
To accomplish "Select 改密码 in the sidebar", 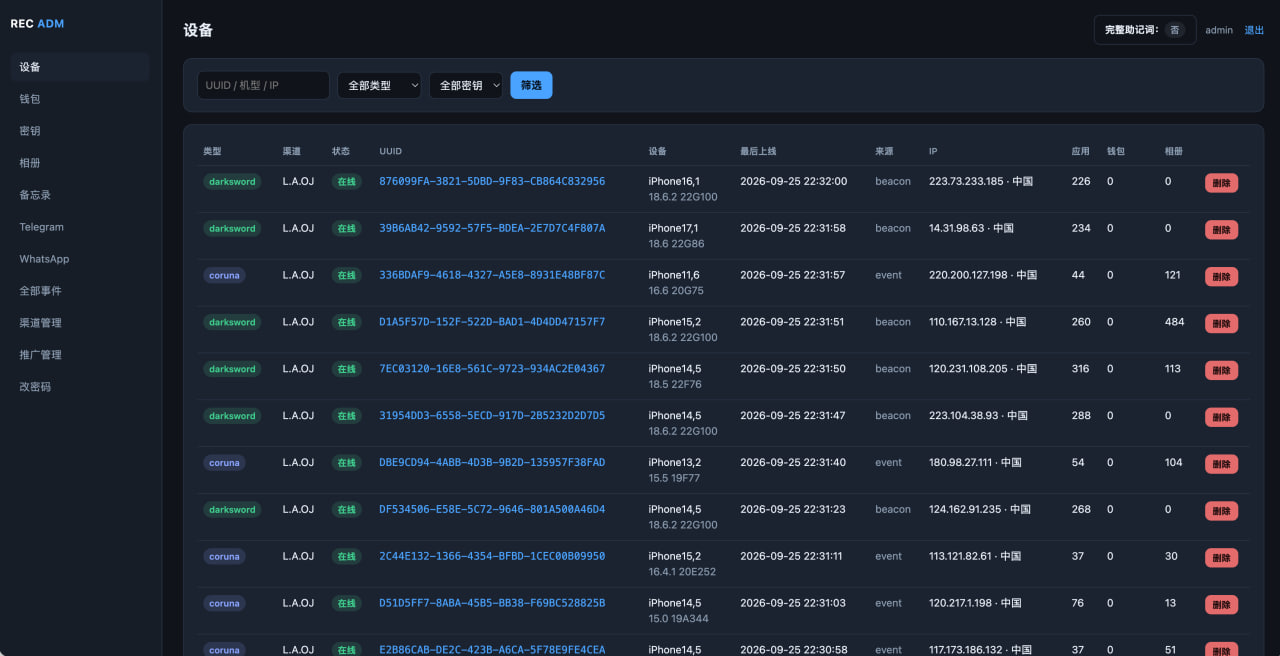I will pos(80,387).
